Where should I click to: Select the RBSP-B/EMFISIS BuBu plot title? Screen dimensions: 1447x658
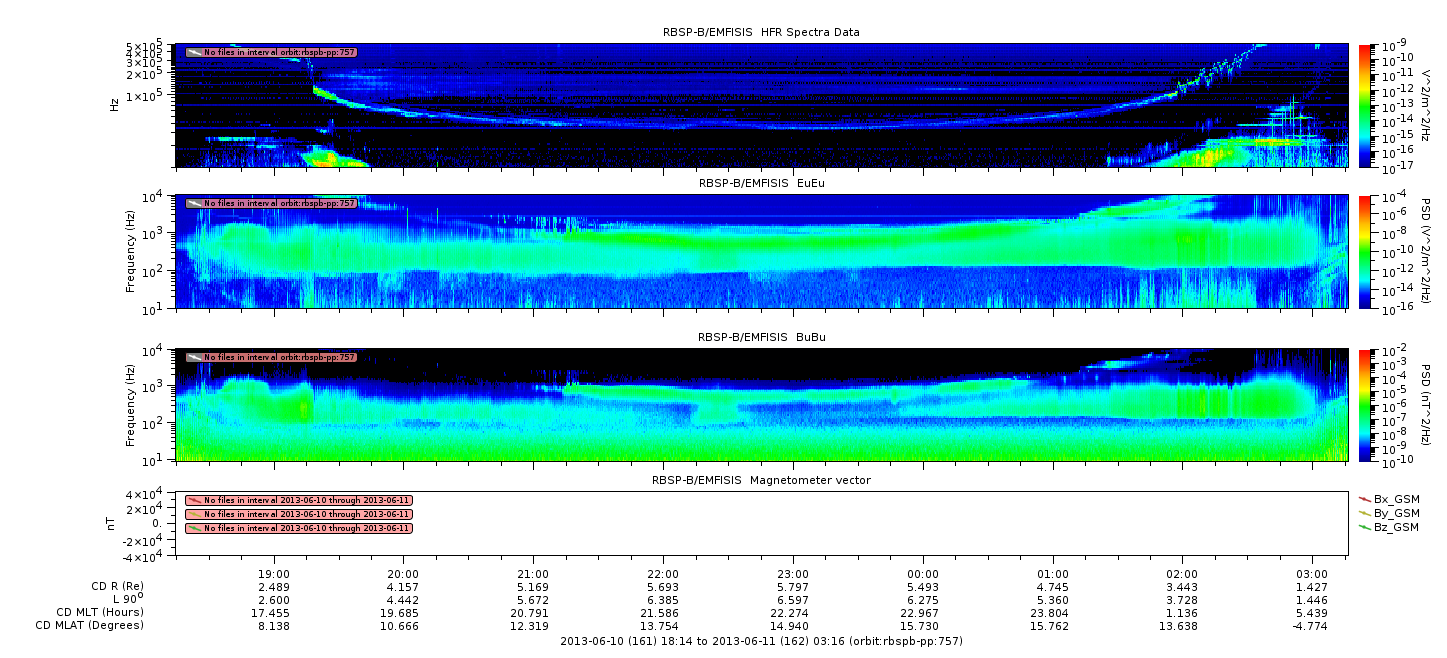pos(761,337)
